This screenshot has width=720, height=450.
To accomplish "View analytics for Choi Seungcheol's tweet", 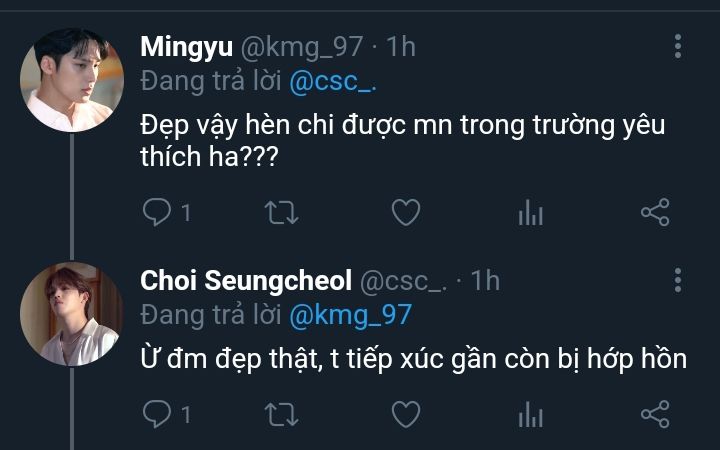I will [x=530, y=413].
